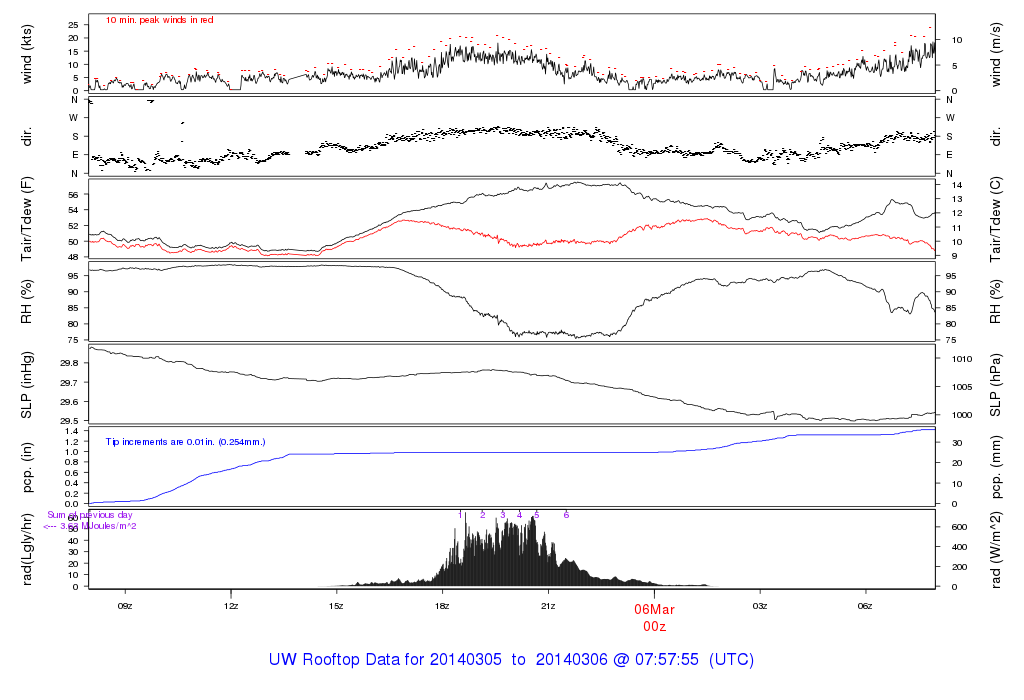Click the '12z' time axis label
This screenshot has height=700, width=1024.
[231, 606]
